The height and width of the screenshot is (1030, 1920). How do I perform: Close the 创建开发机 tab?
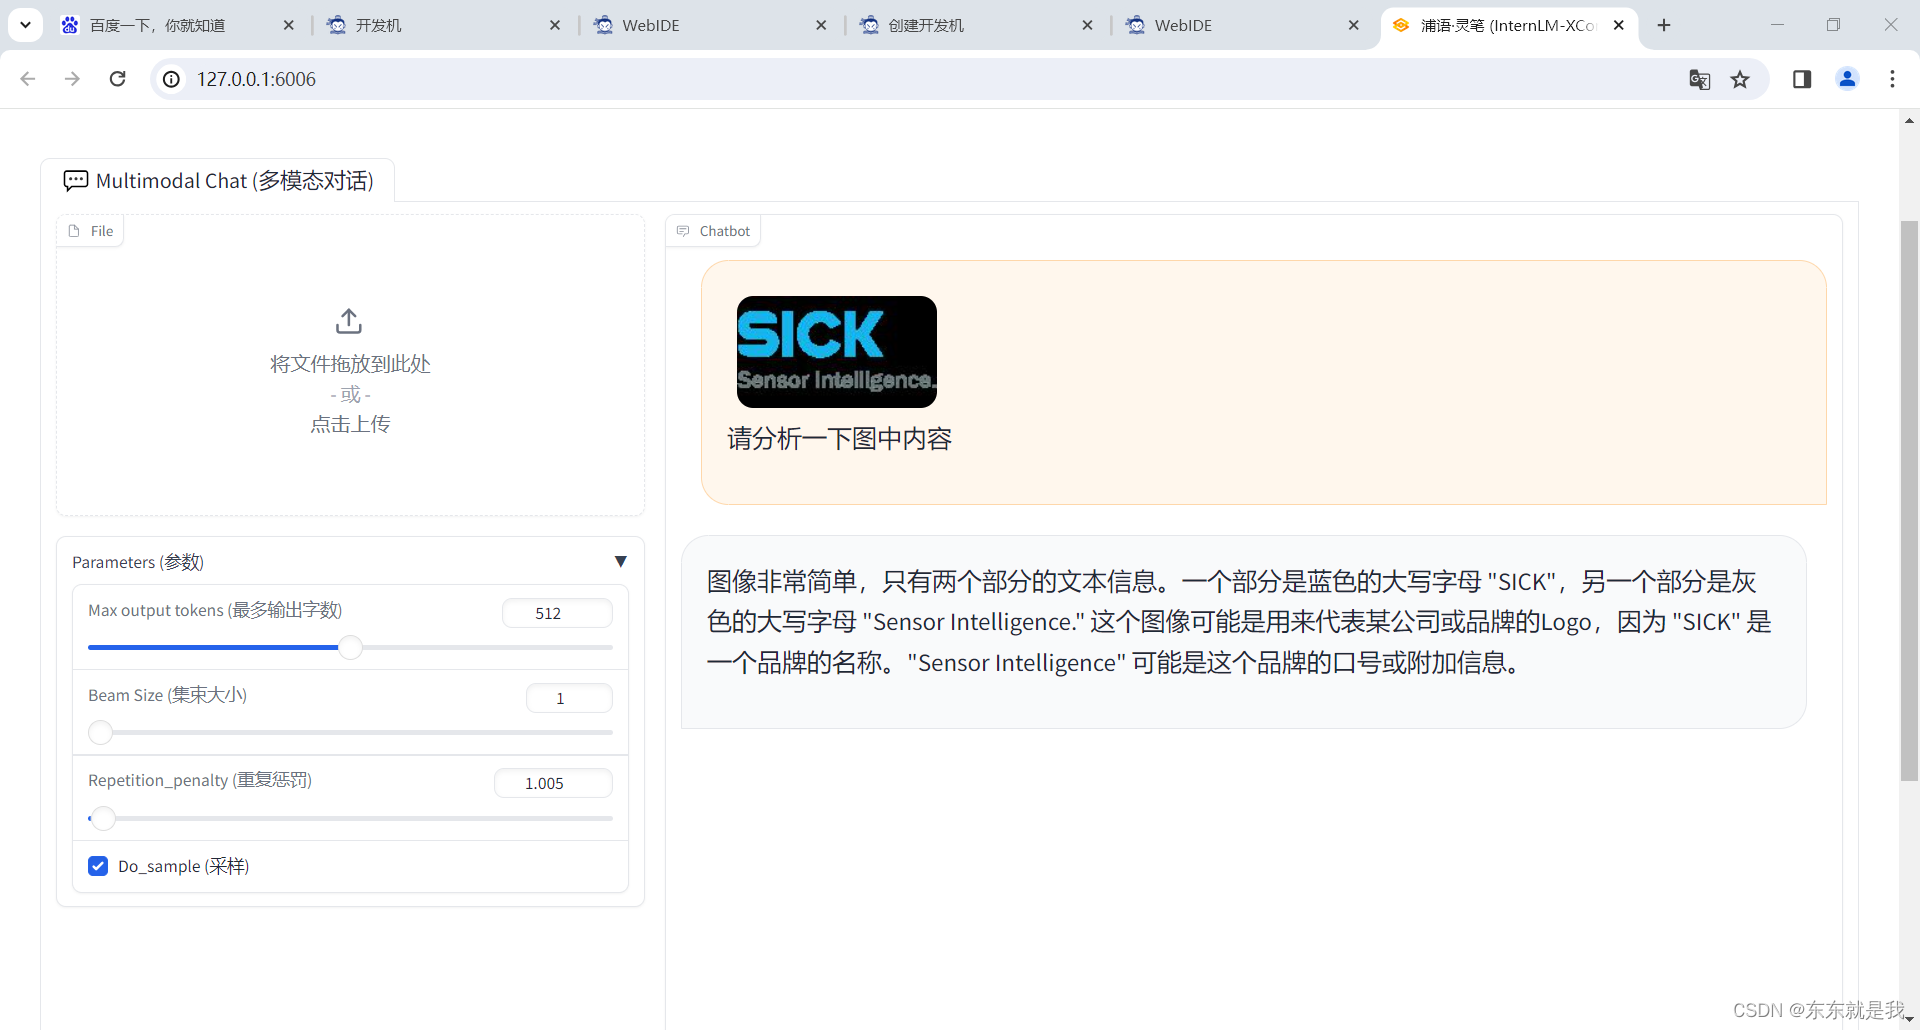click(x=1088, y=25)
